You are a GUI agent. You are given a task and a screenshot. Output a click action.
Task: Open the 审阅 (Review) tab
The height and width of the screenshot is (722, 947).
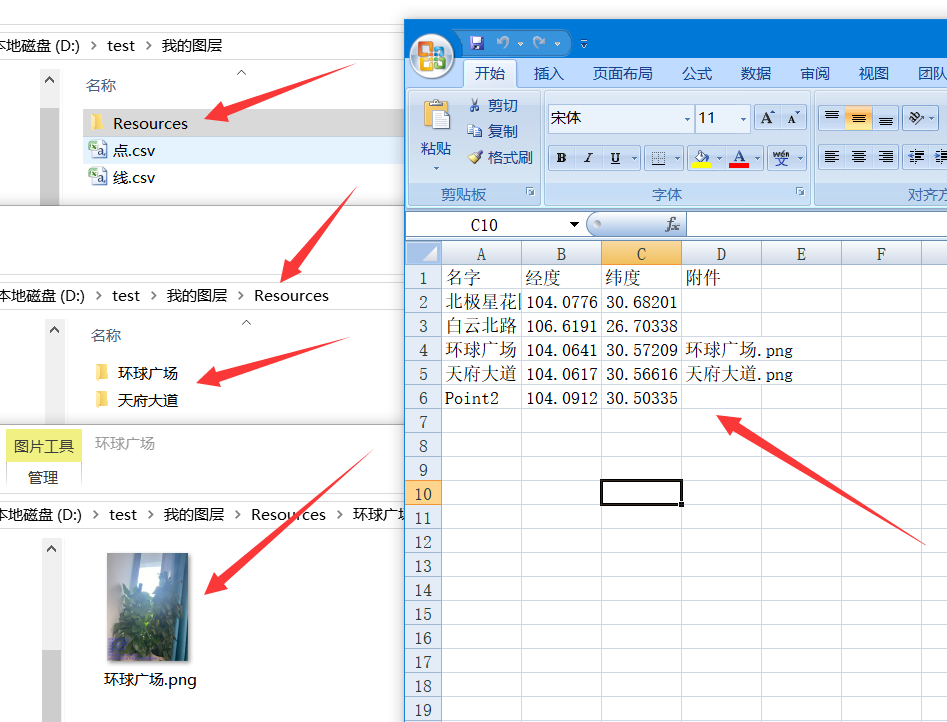click(815, 74)
